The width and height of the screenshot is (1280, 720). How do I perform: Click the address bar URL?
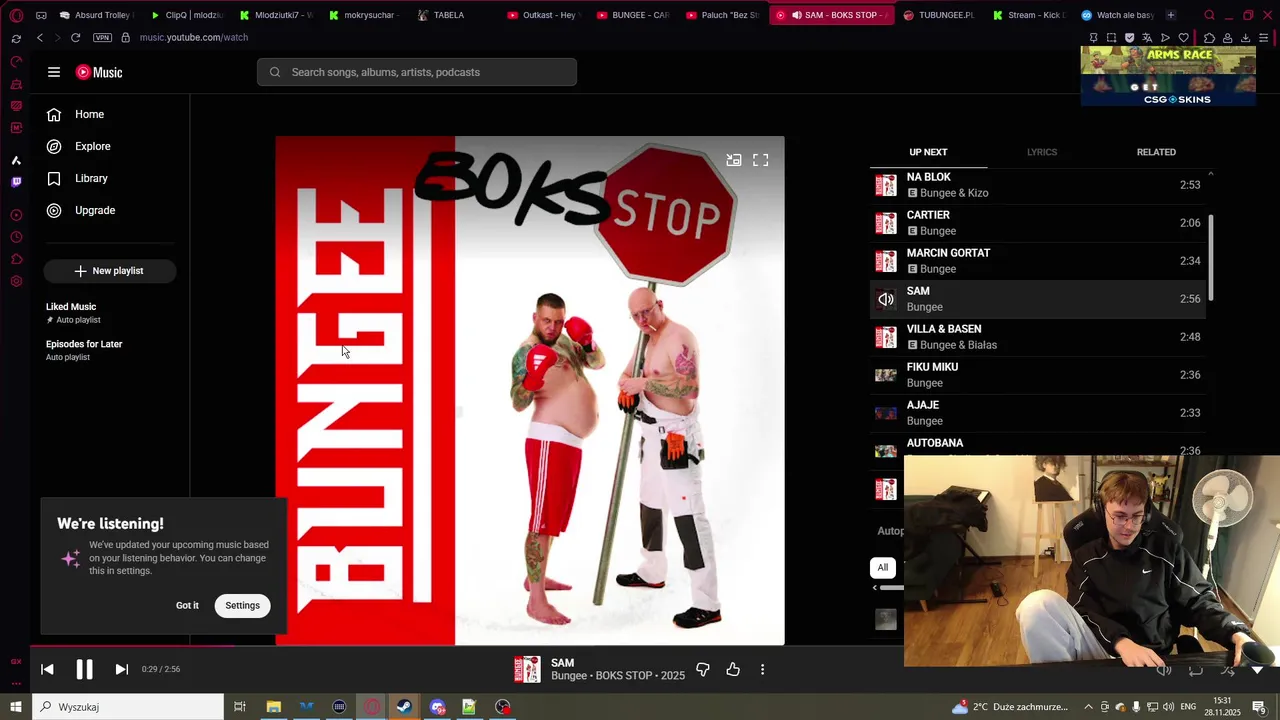pyautogui.click(x=194, y=37)
